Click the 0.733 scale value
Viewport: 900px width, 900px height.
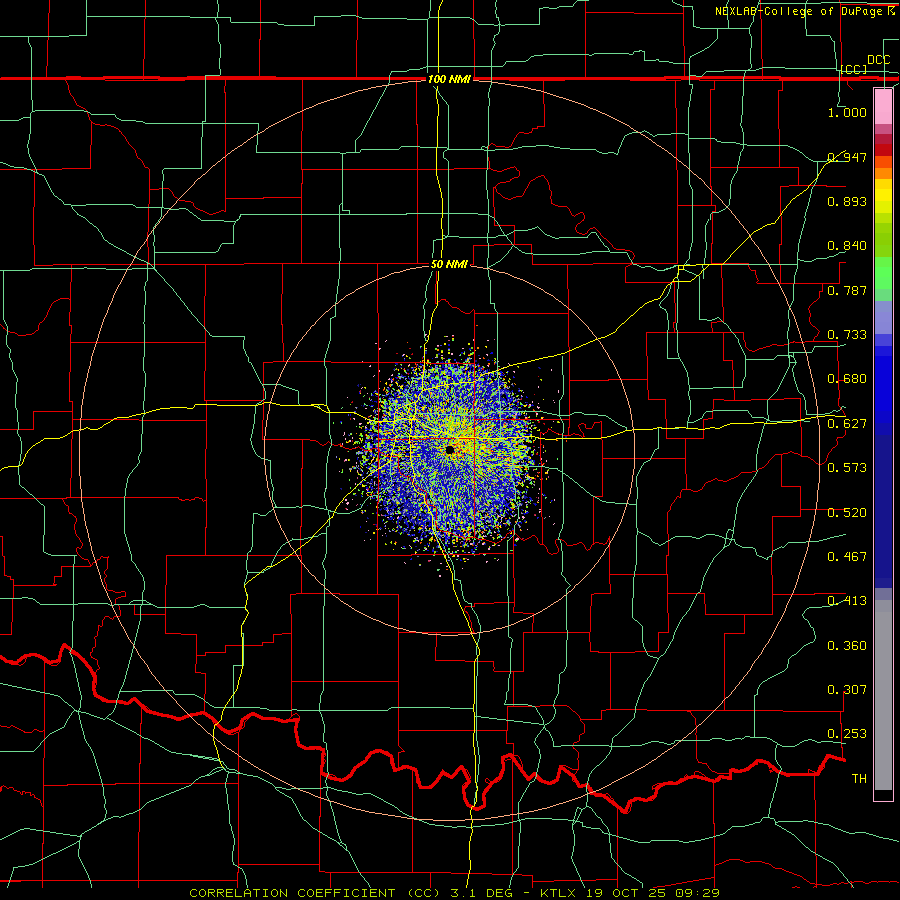tap(847, 335)
